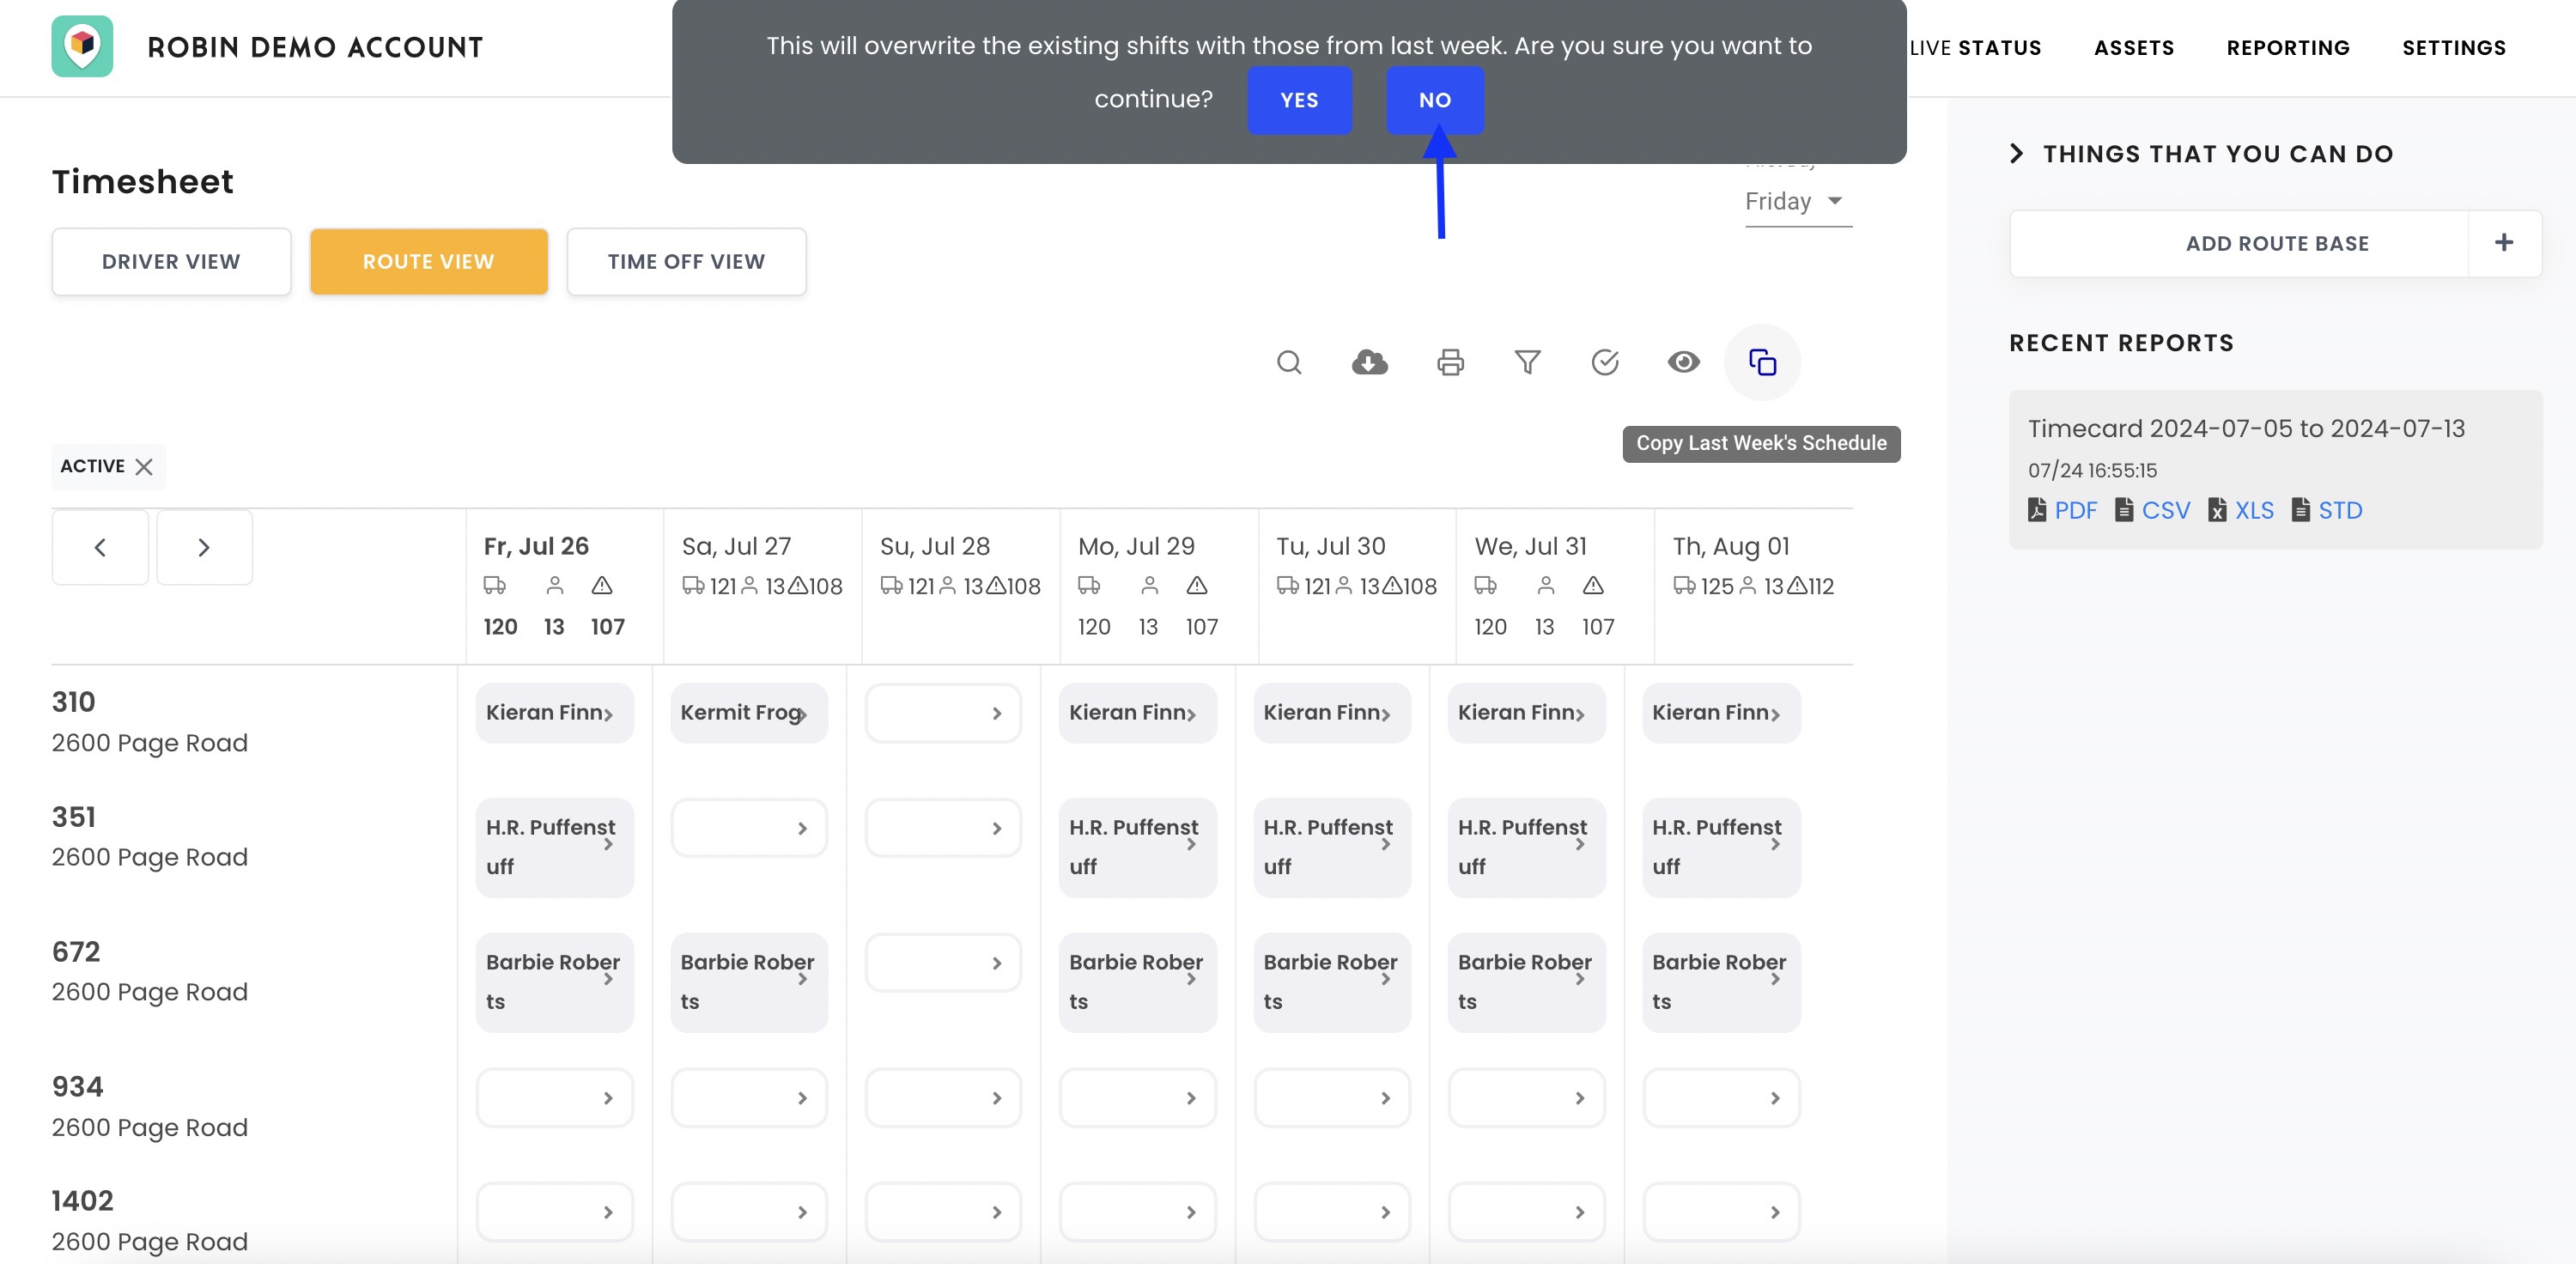Click warning triangle icon under We, Jul 31
Image resolution: width=2576 pixels, height=1264 pixels.
click(1593, 585)
